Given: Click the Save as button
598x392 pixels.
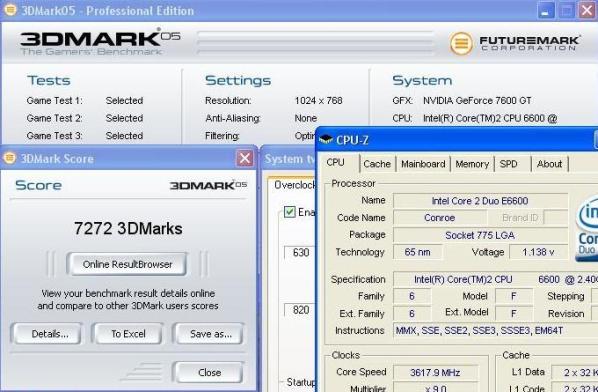Looking at the screenshot, I should 210,334.
